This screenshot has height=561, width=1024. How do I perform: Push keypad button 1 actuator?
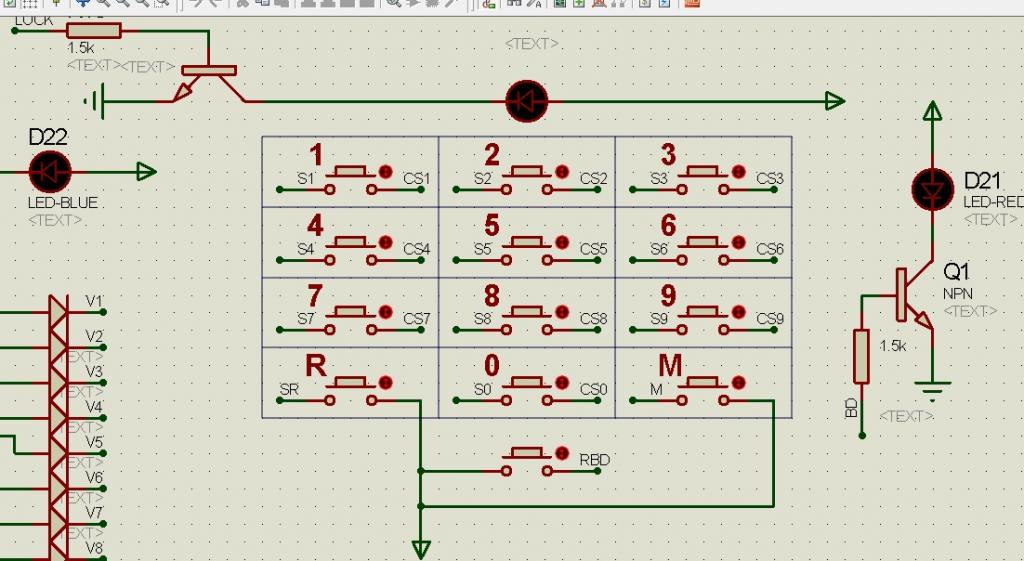[351, 172]
